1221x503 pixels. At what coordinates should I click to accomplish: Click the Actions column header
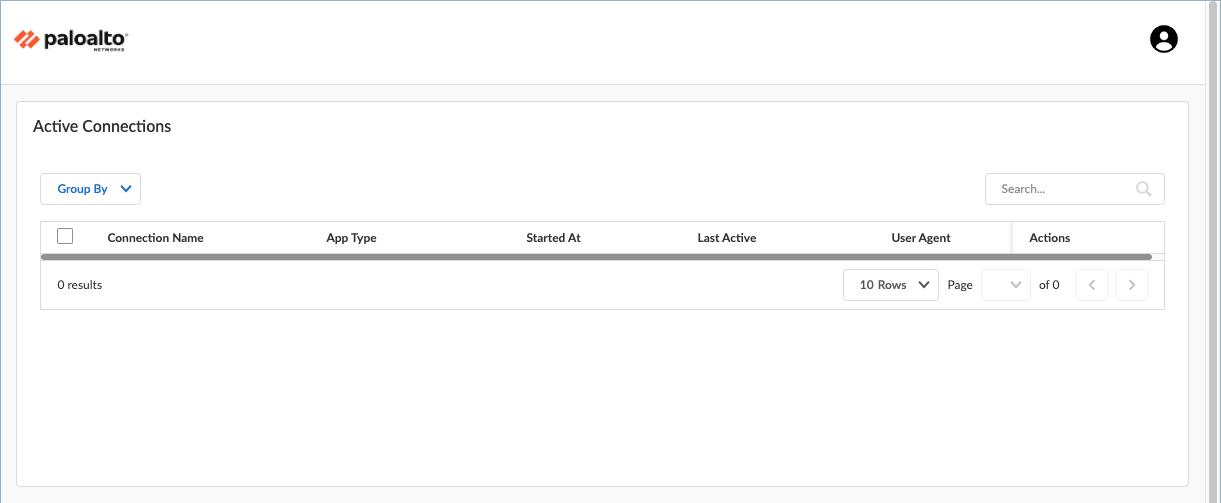click(1049, 238)
